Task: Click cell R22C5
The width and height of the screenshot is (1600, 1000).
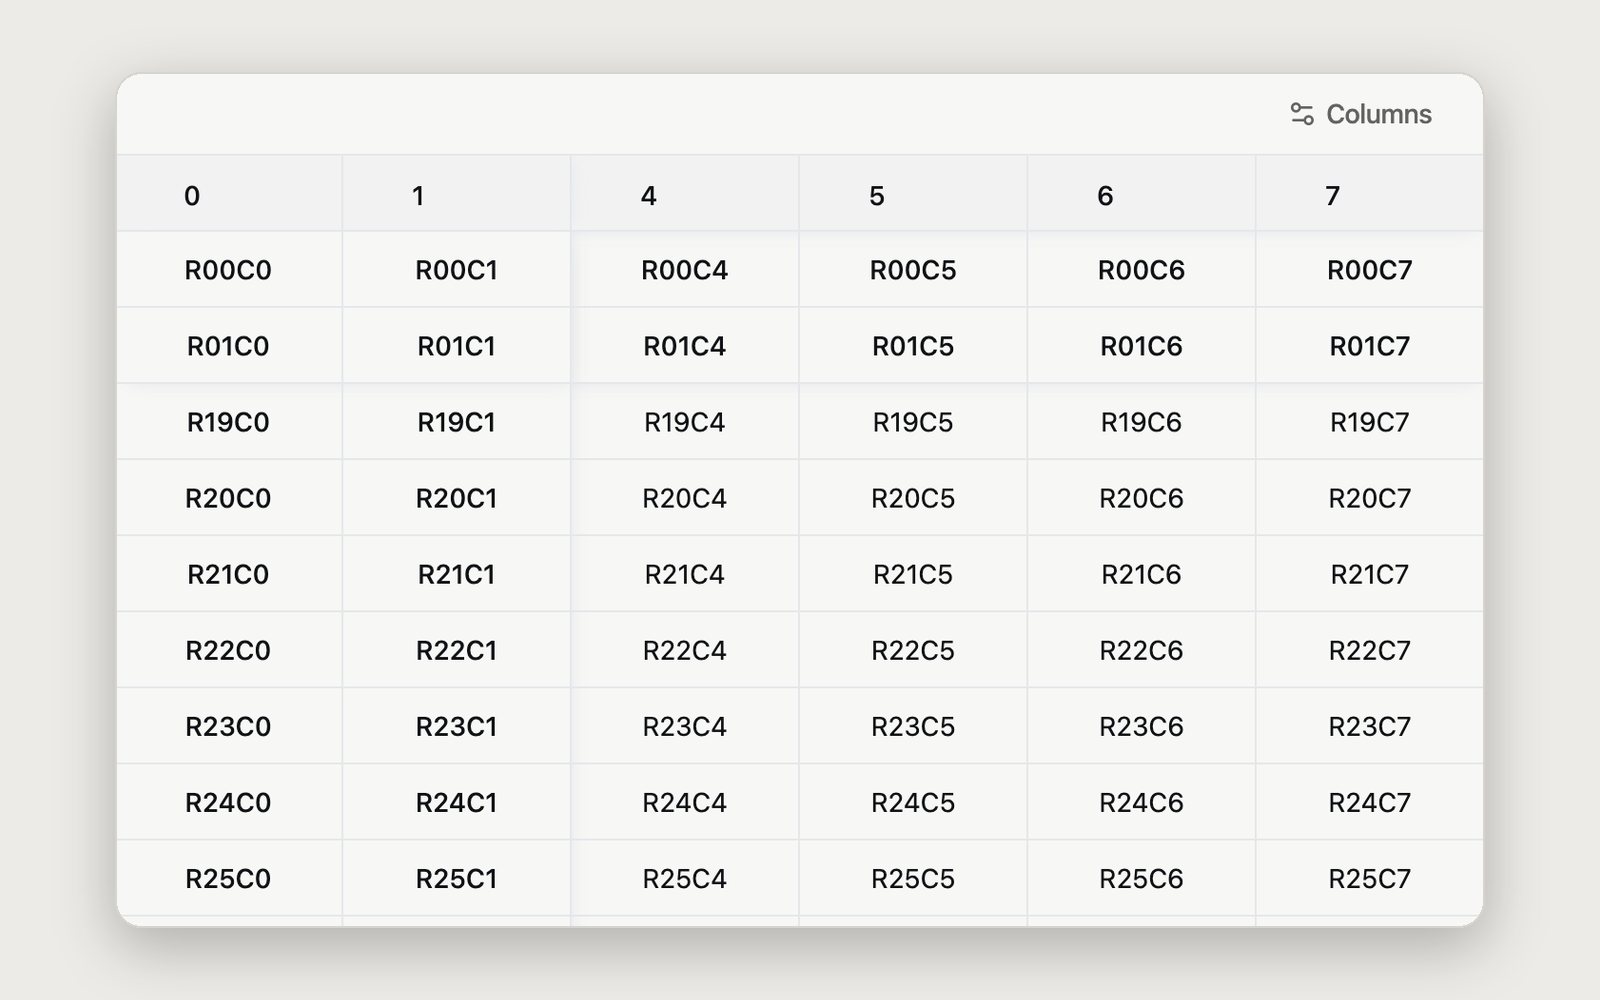Action: 913,650
